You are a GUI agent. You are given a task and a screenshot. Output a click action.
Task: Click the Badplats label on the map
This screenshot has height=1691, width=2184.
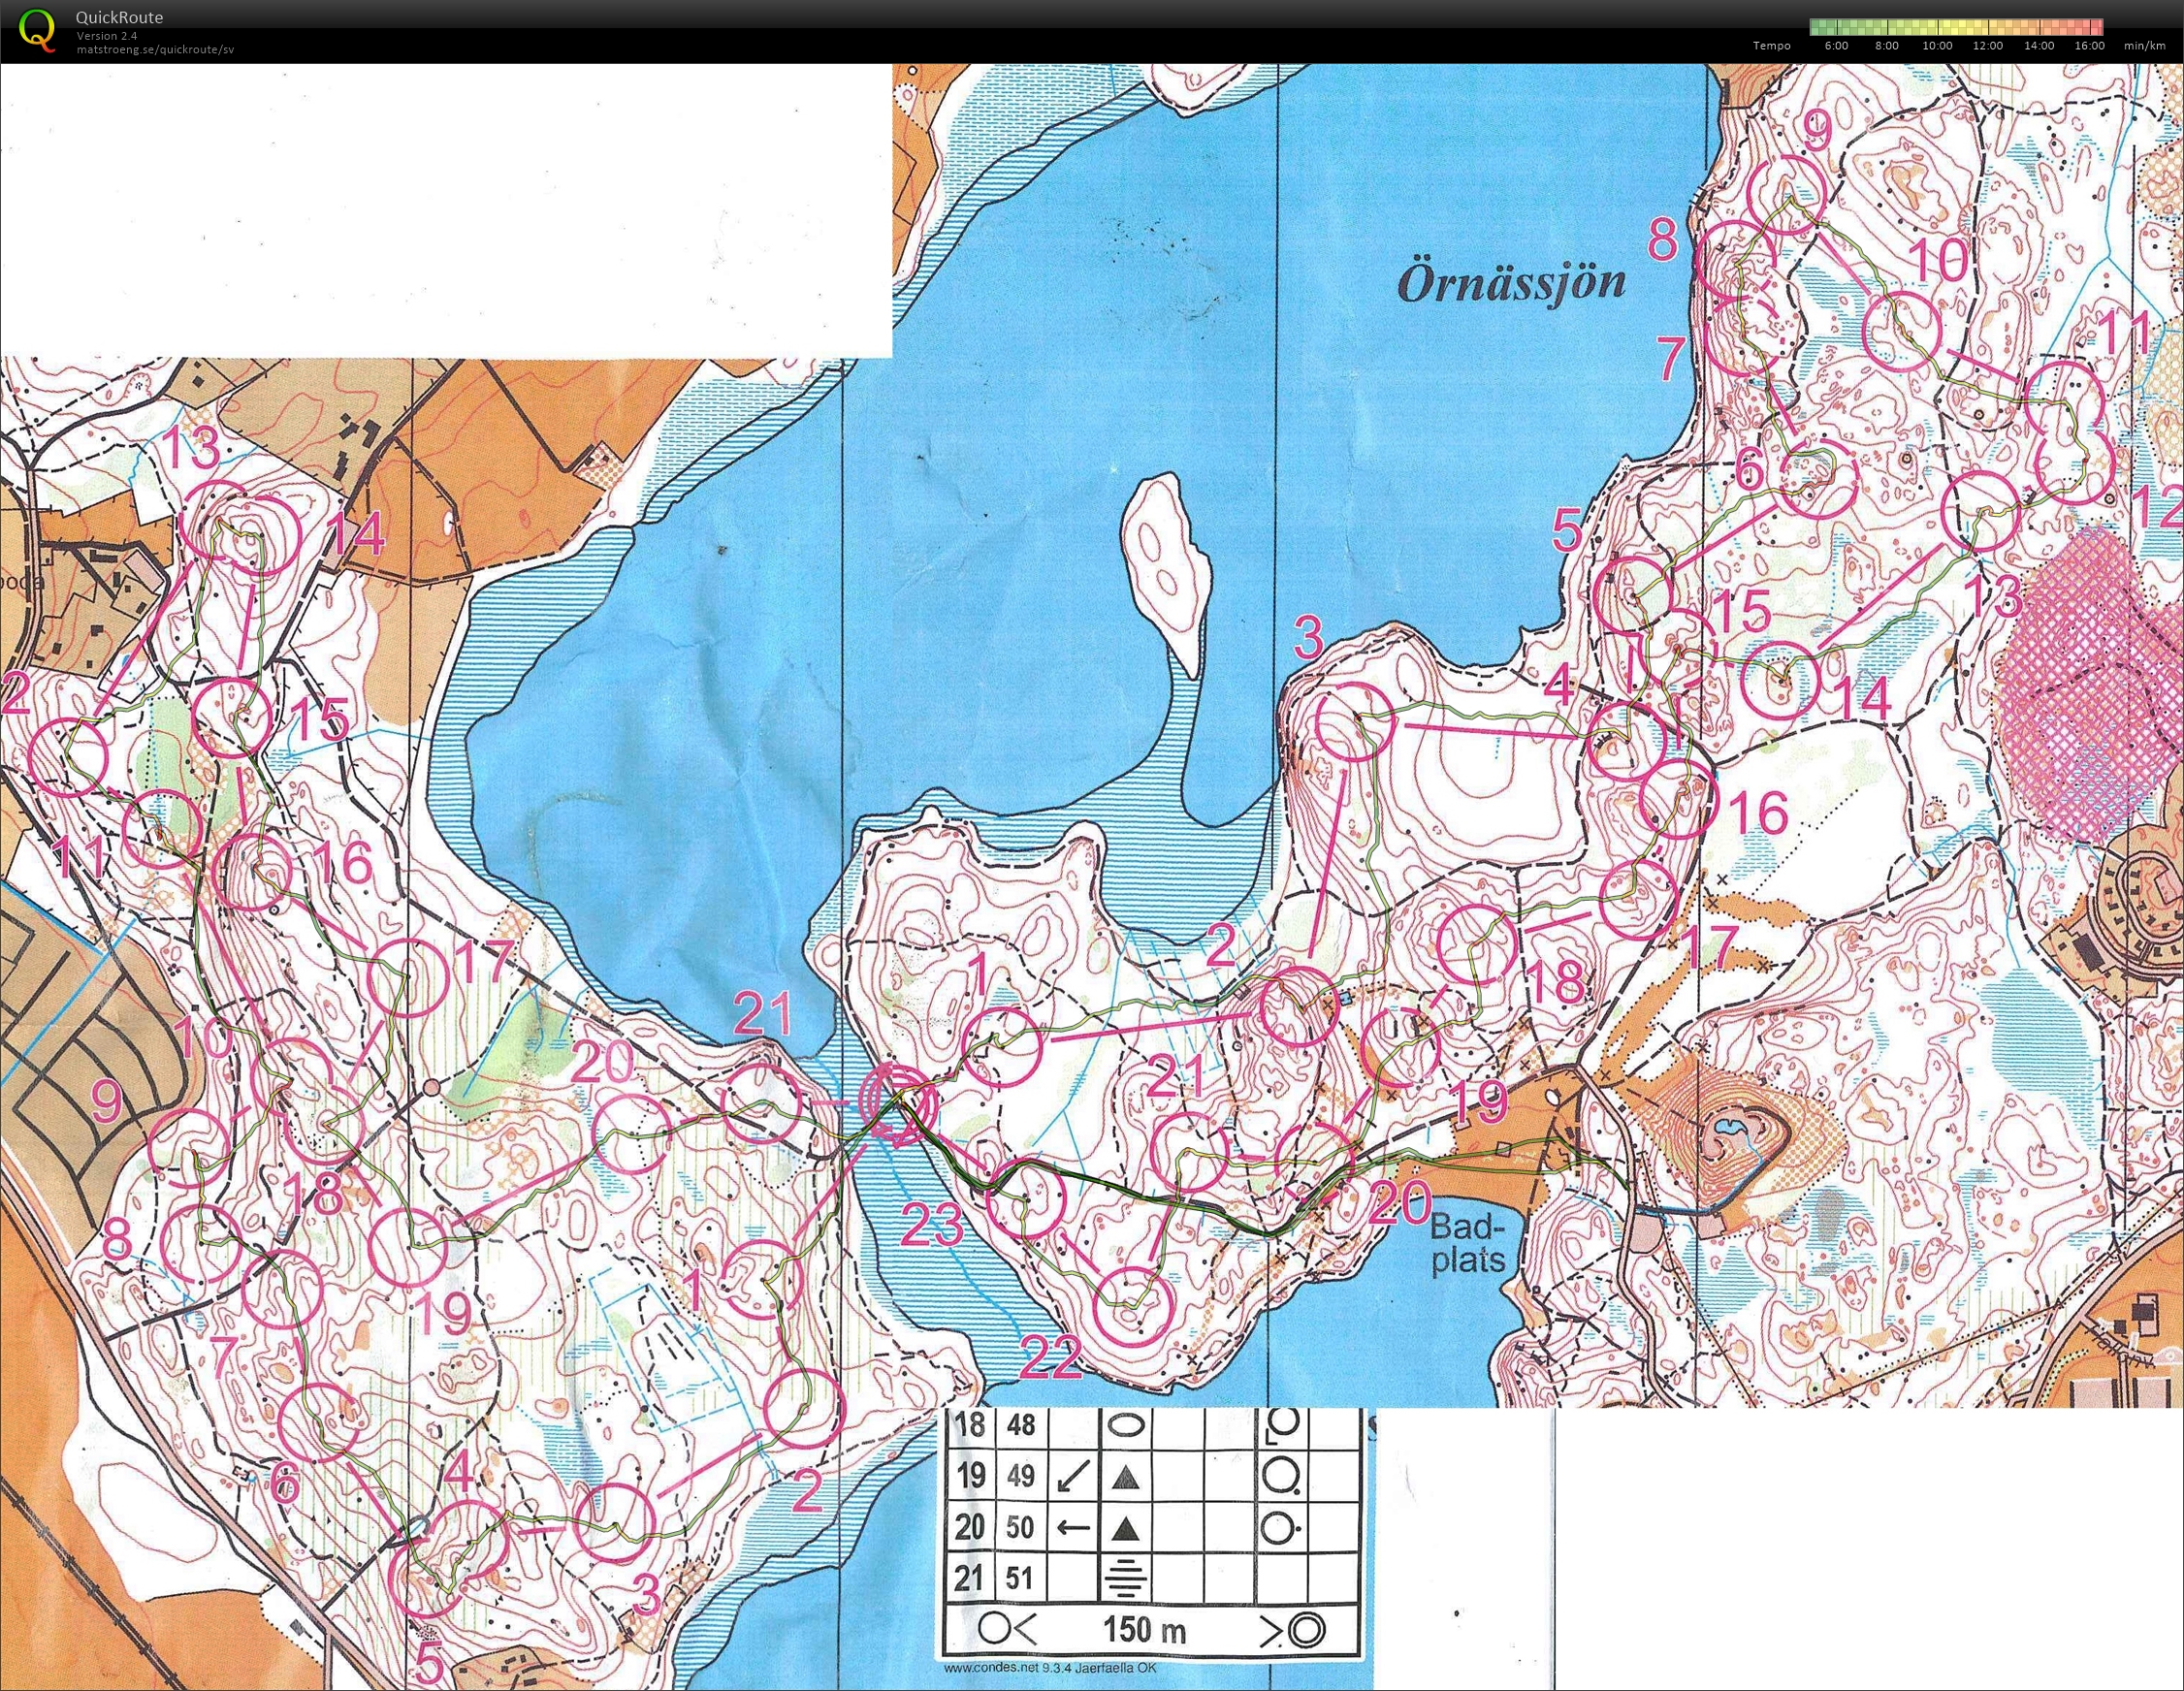(x=1467, y=1242)
